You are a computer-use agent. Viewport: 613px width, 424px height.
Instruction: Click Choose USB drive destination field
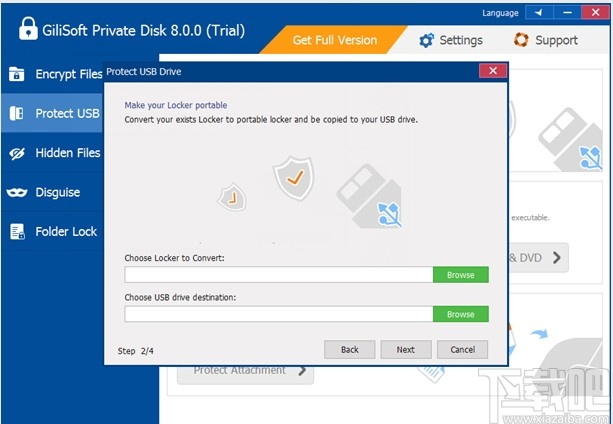[279, 314]
